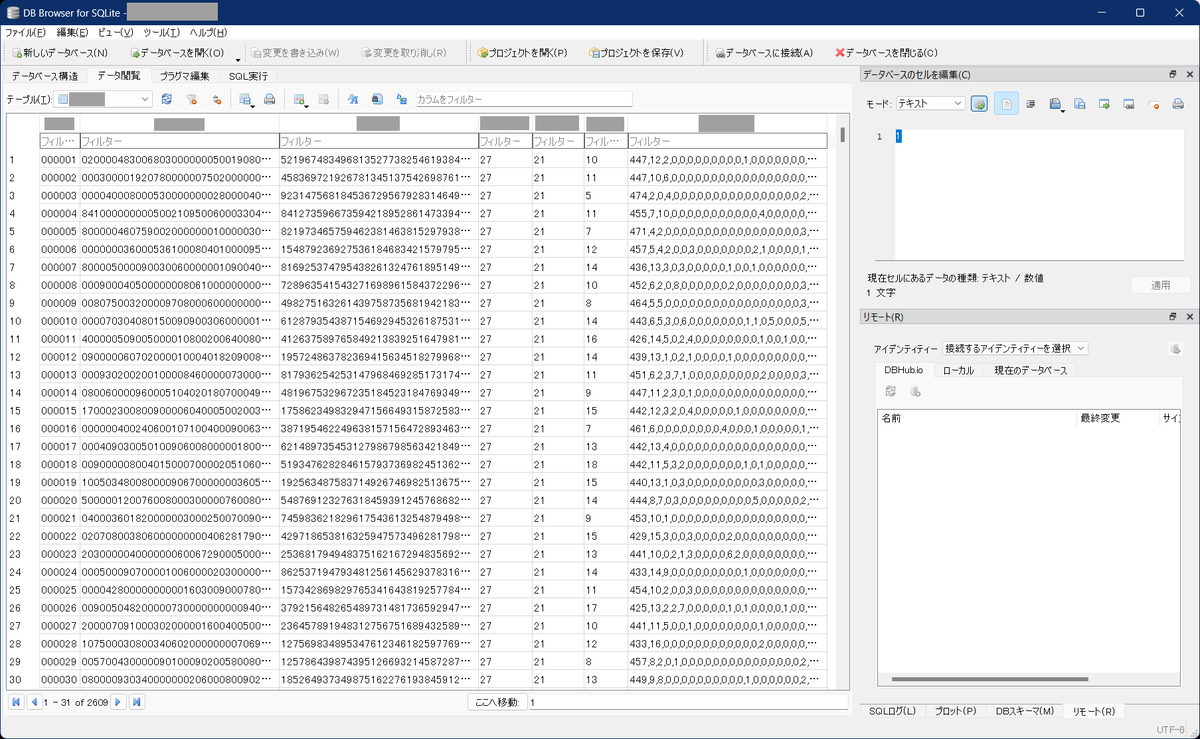The height and width of the screenshot is (739, 1200).
Task: Open the ヘルプ(H) menu
Action: pyautogui.click(x=208, y=33)
